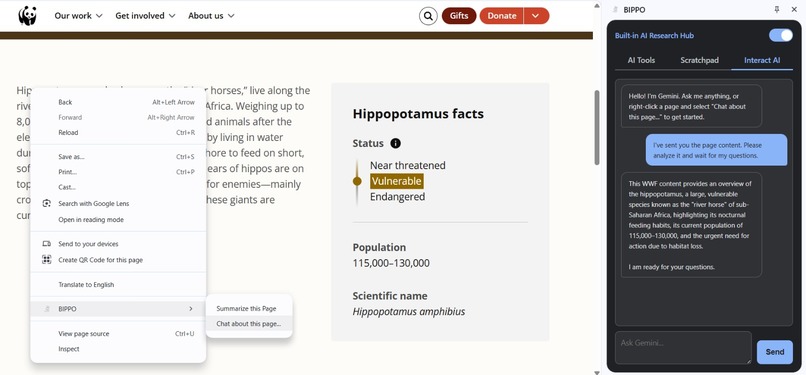This screenshot has width=806, height=375.
Task: Click the status info icon
Action: [395, 143]
